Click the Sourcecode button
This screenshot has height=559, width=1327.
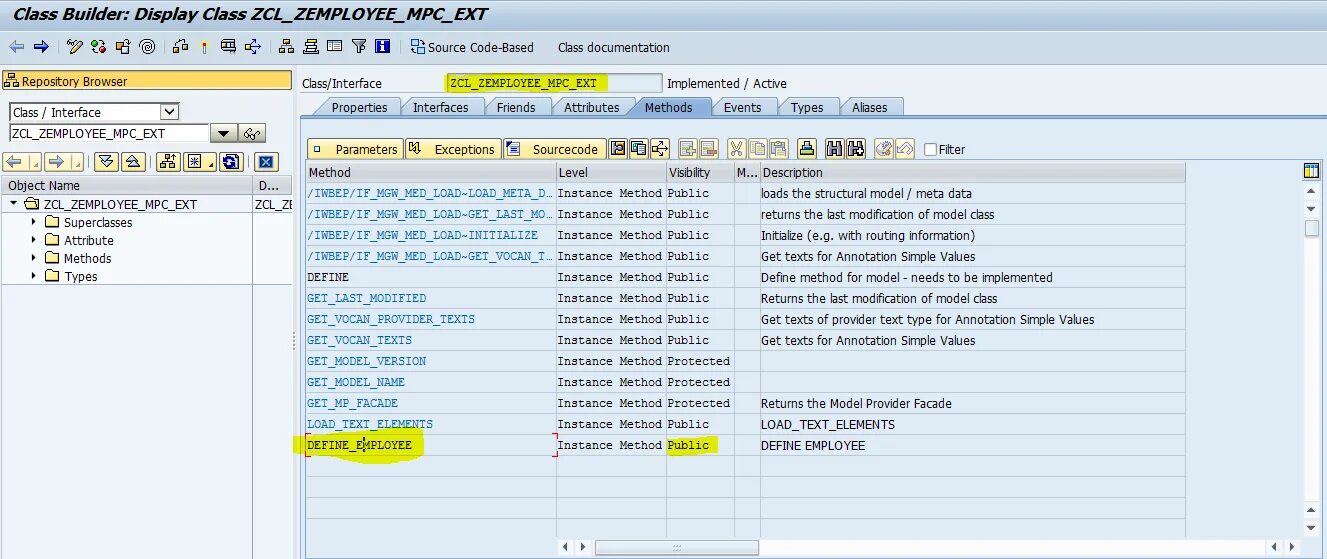(x=554, y=149)
